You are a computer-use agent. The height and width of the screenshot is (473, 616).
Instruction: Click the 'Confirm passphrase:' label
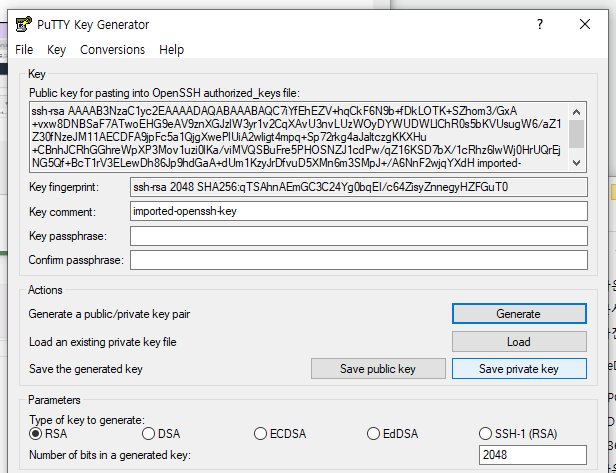pos(76,260)
